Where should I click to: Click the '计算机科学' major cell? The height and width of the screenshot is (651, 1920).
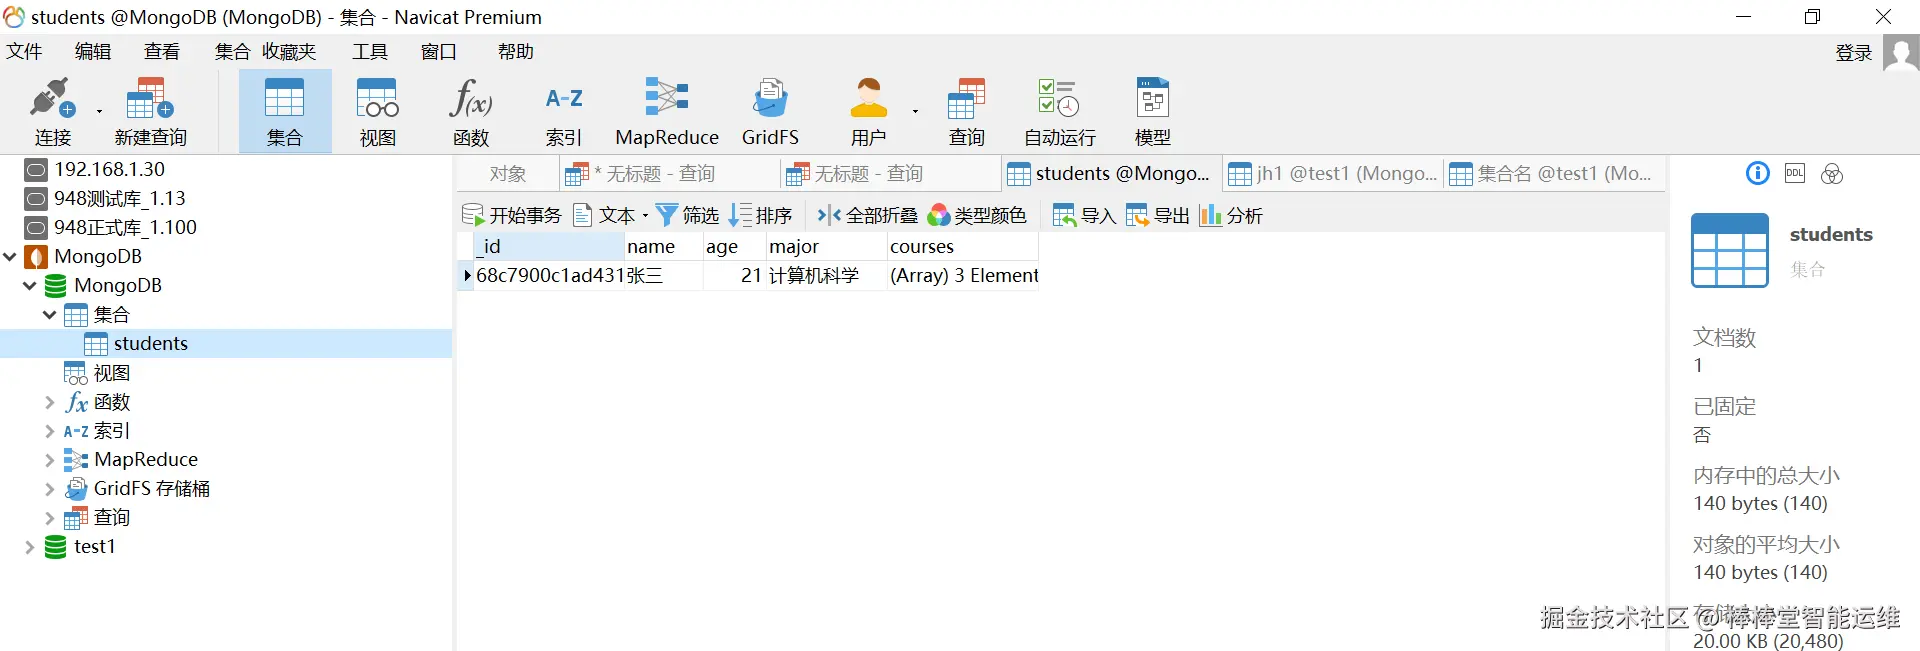coord(826,275)
